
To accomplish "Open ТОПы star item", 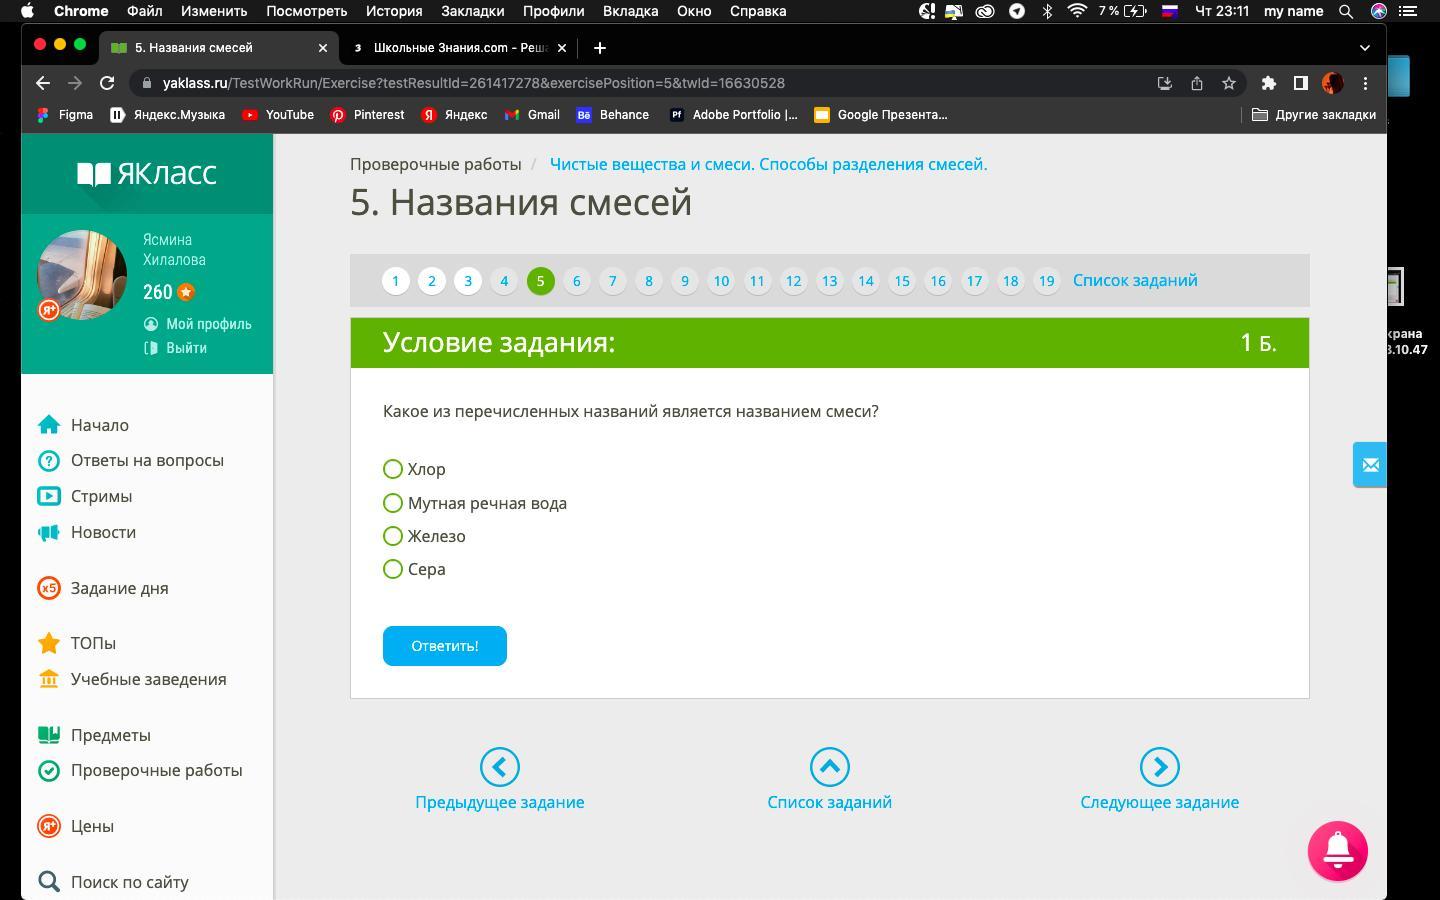I will (77, 643).
